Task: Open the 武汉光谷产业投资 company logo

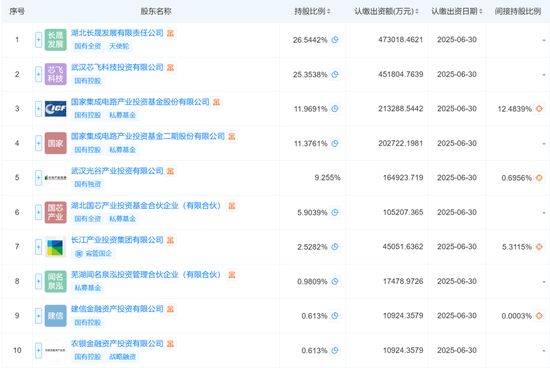Action: point(55,178)
